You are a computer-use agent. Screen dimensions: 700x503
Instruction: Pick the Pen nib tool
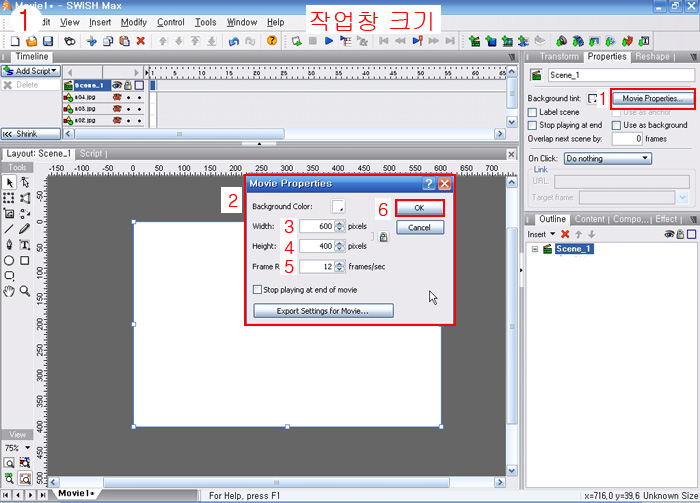(x=8, y=245)
